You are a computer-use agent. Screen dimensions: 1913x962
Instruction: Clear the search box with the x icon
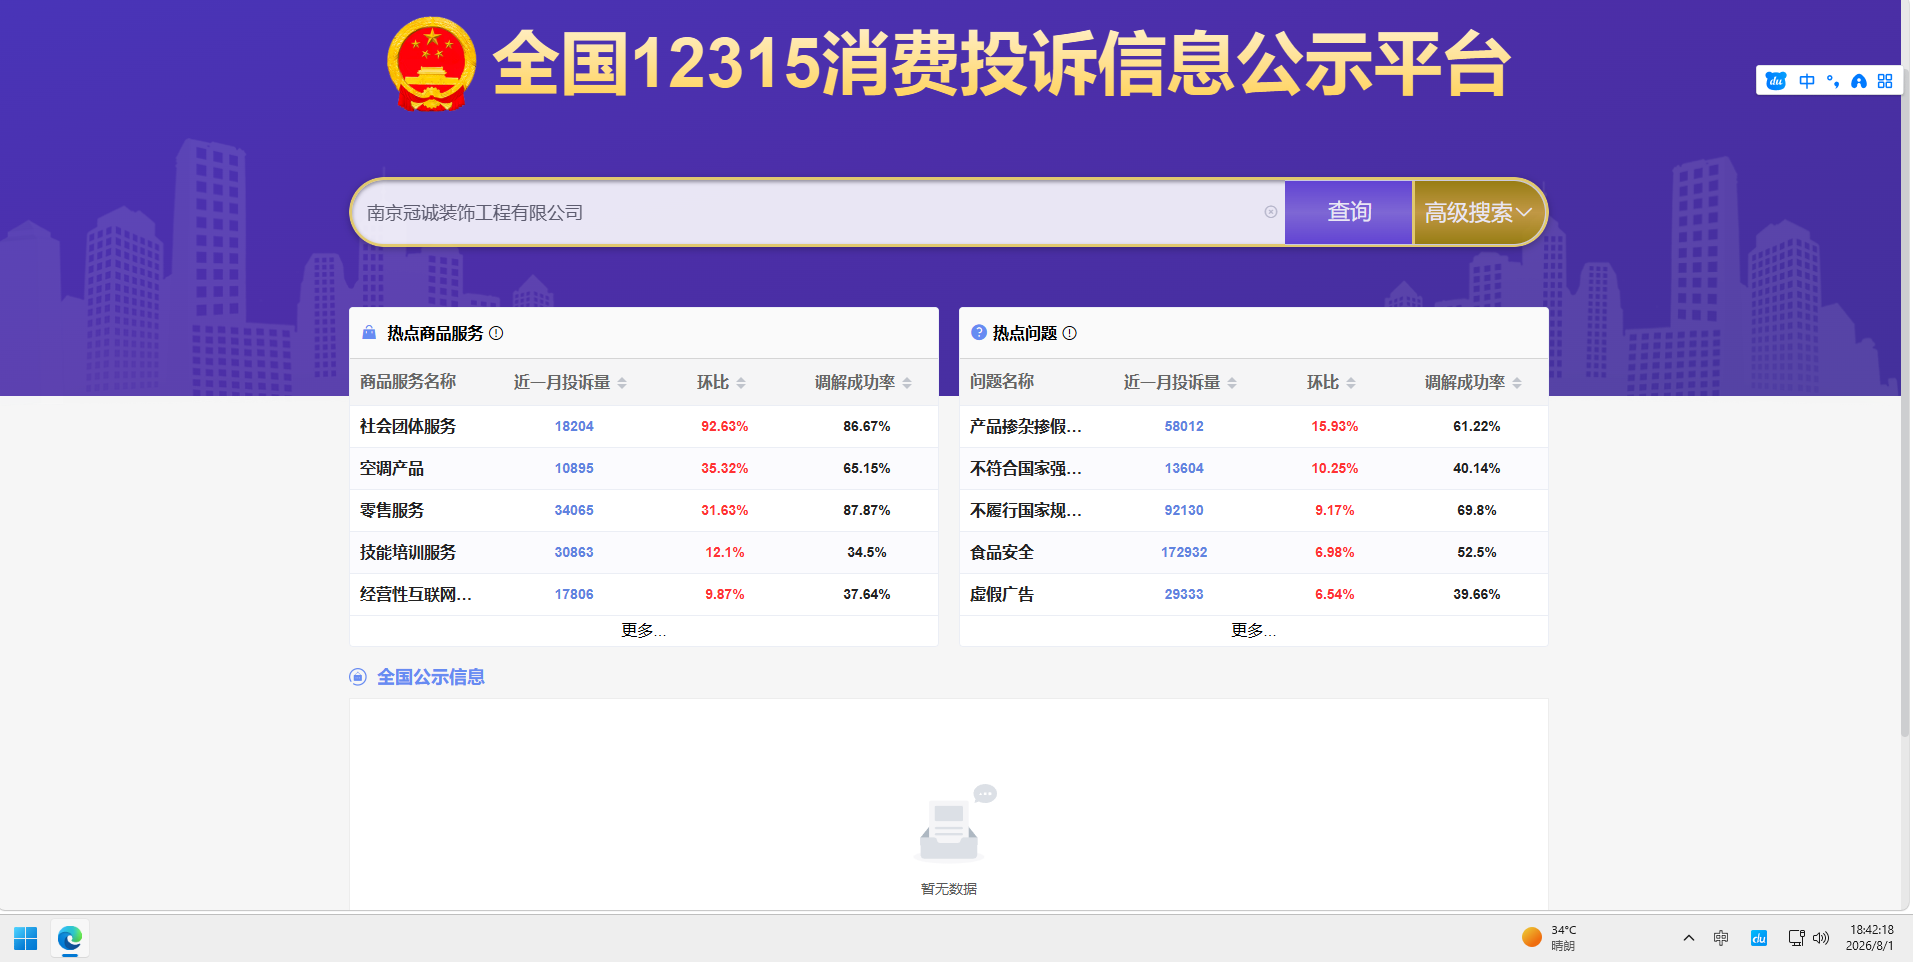point(1271,212)
